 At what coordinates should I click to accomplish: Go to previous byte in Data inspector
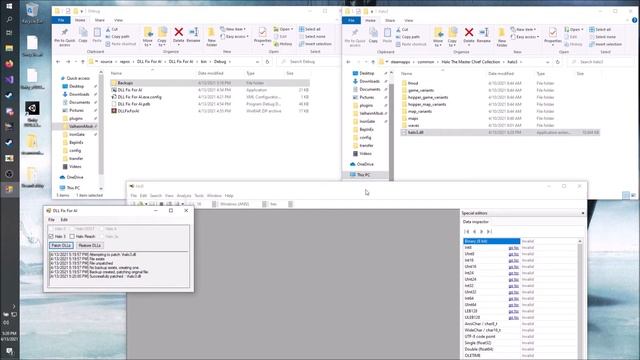474,231
